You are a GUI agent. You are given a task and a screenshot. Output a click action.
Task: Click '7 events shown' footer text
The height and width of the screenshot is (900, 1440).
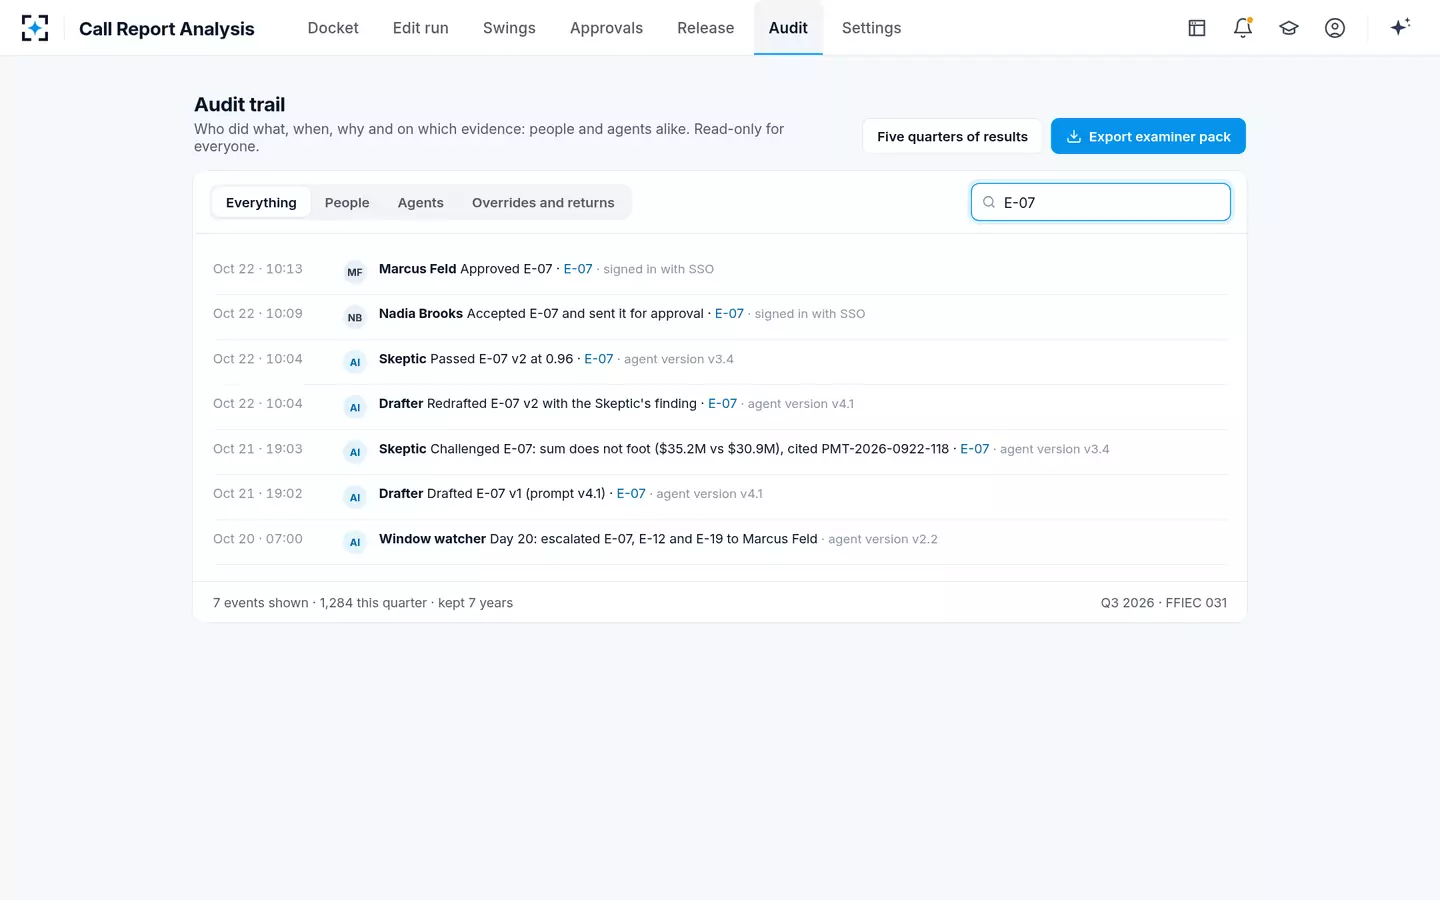coord(261,603)
